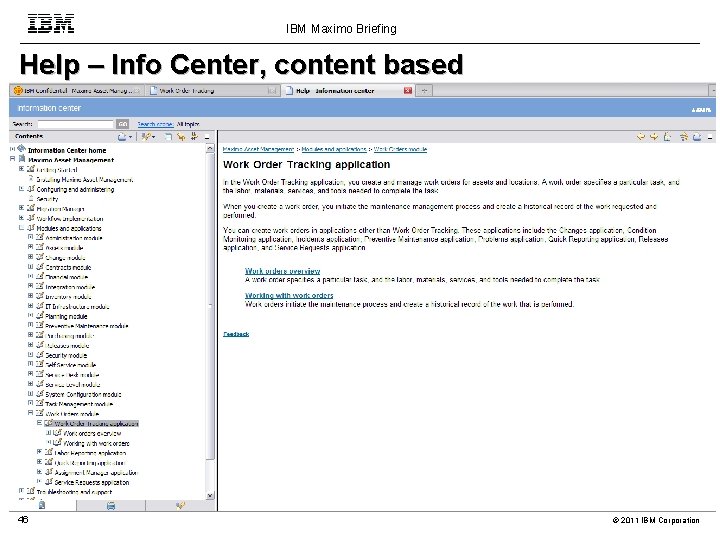Select Service Requests application tree item

(92, 483)
